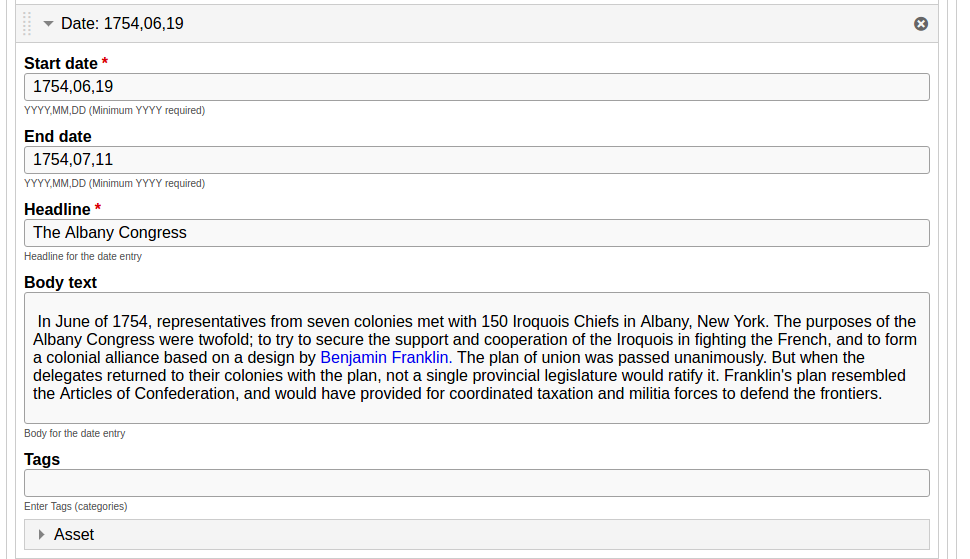The height and width of the screenshot is (559, 970).
Task: Open the Benjamin Franklin link
Action: tap(386, 357)
